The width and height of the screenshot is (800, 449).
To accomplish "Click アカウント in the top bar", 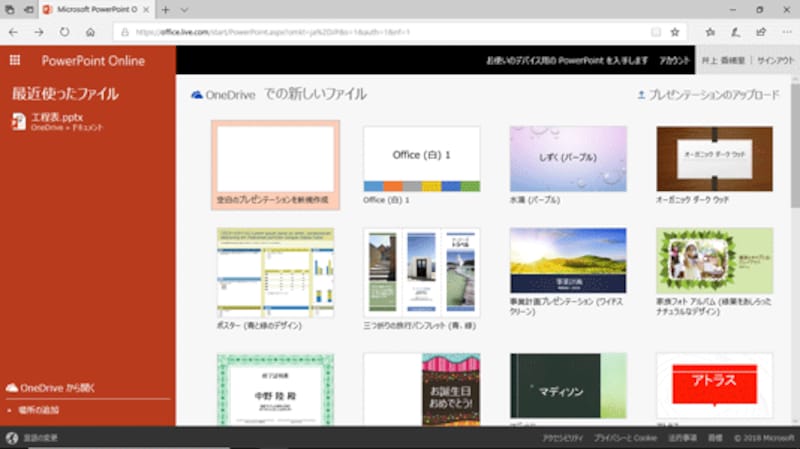I will [674, 60].
